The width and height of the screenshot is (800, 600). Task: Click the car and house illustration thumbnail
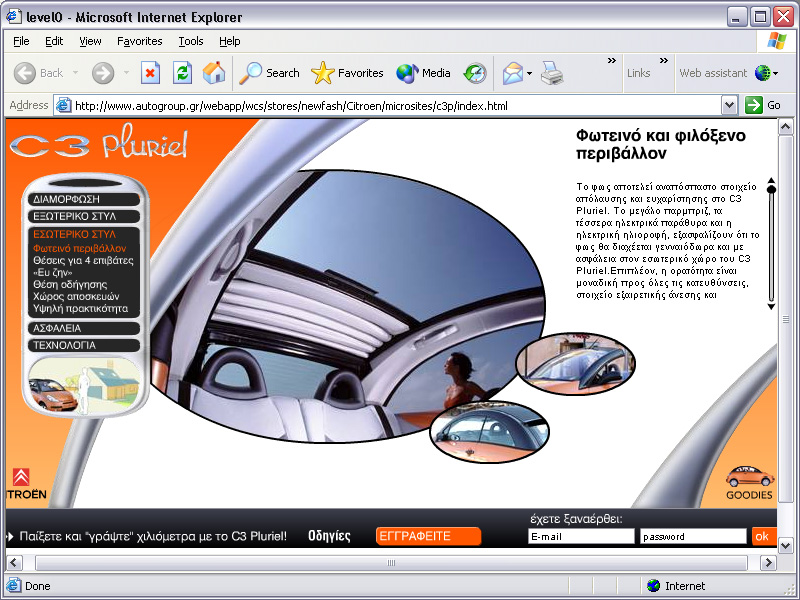click(84, 385)
